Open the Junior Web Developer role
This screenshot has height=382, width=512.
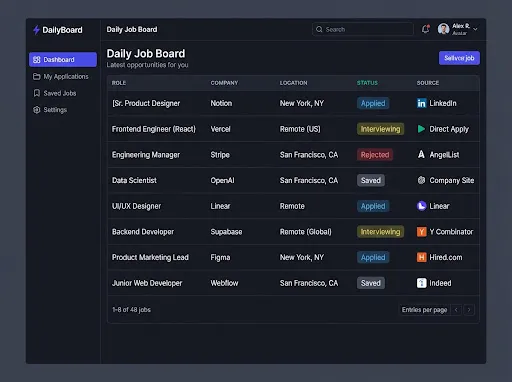[147, 283]
